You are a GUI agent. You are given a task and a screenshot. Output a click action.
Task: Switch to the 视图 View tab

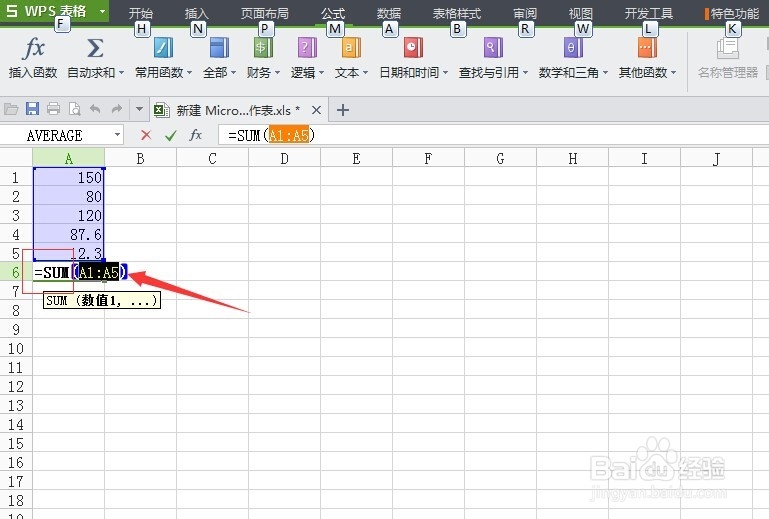point(581,13)
